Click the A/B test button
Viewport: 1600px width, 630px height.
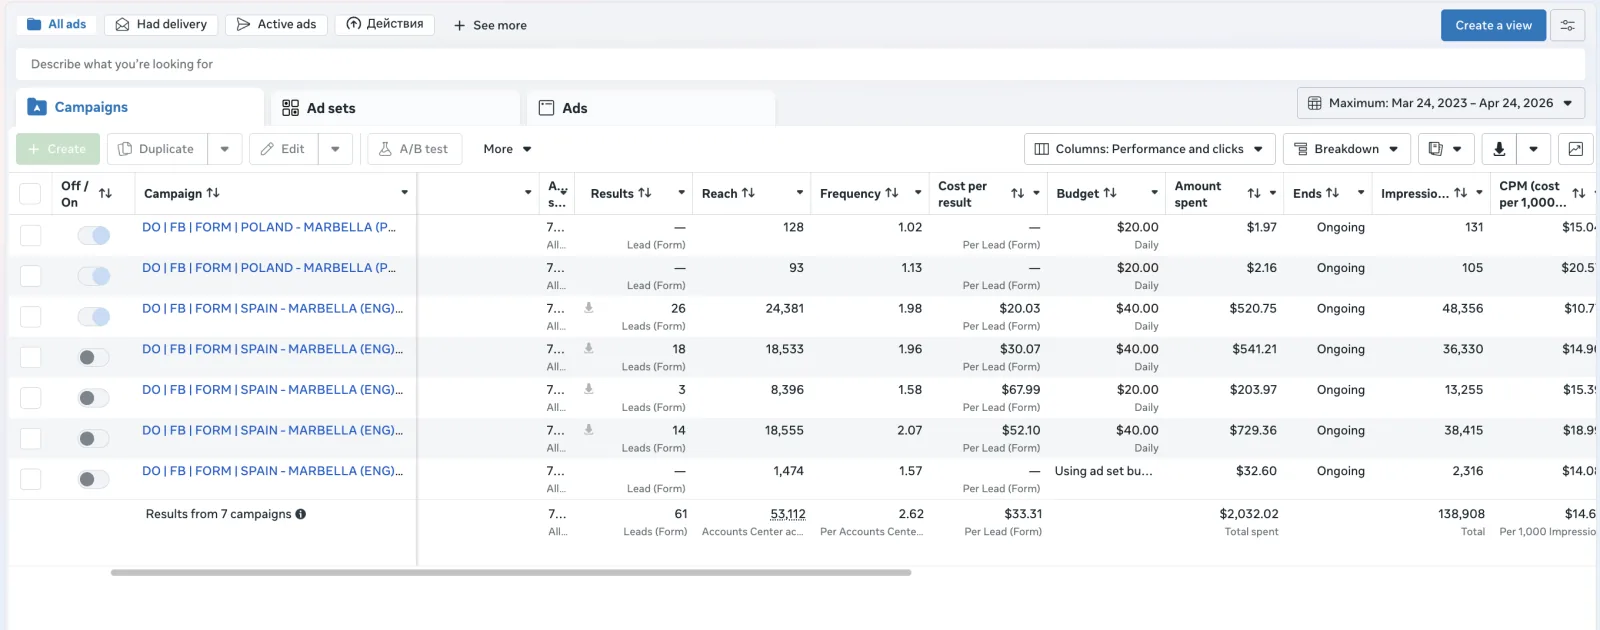tap(414, 149)
